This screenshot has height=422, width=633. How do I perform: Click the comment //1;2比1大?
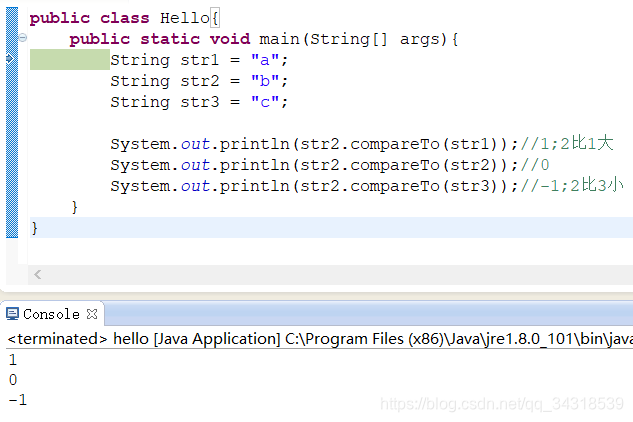567,144
